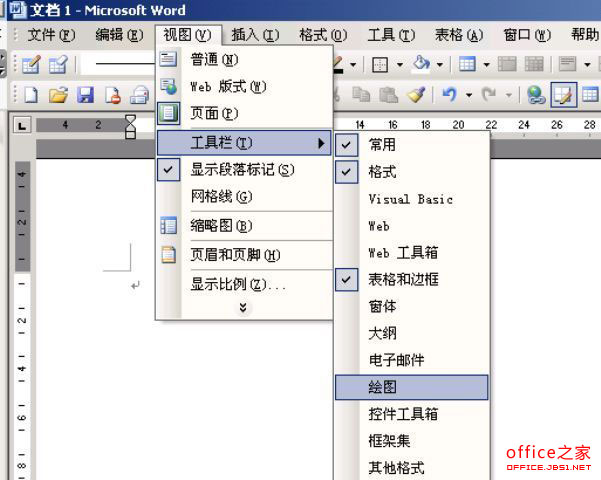Click the Split Cells icon
Image resolution: width=601 pixels, height=480 pixels.
534,64
